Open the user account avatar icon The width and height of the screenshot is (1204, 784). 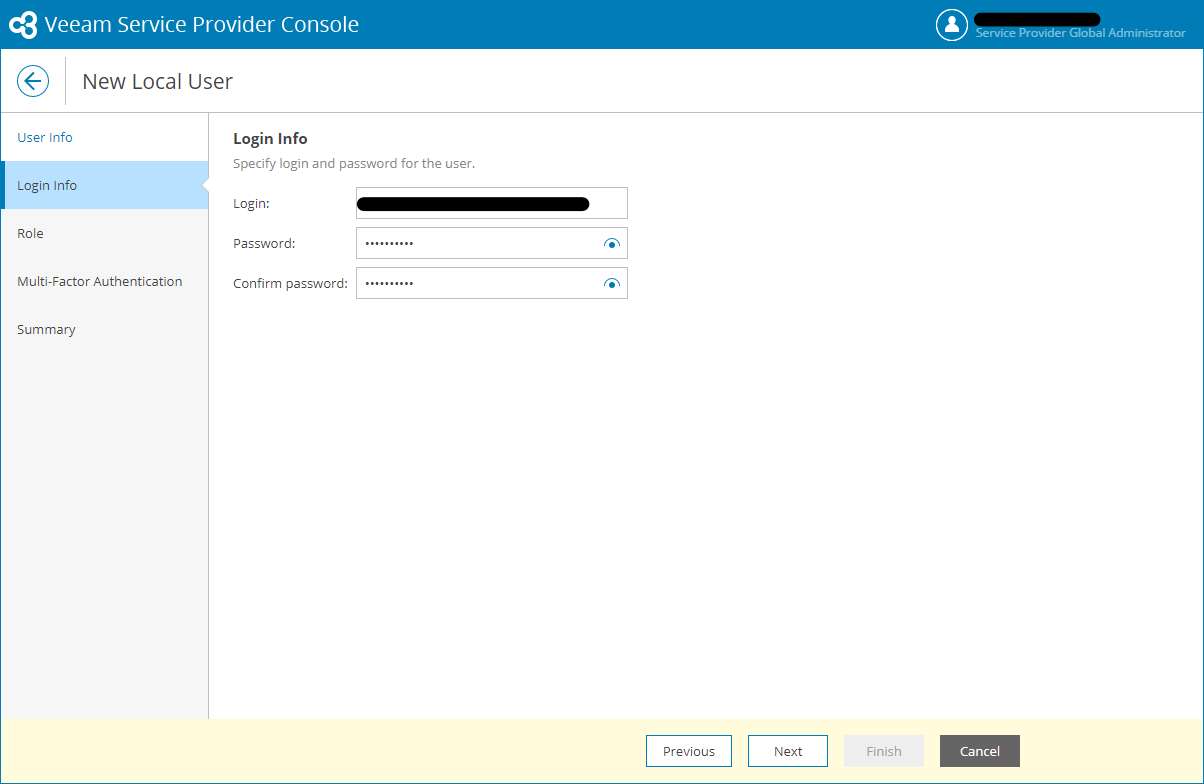951,25
